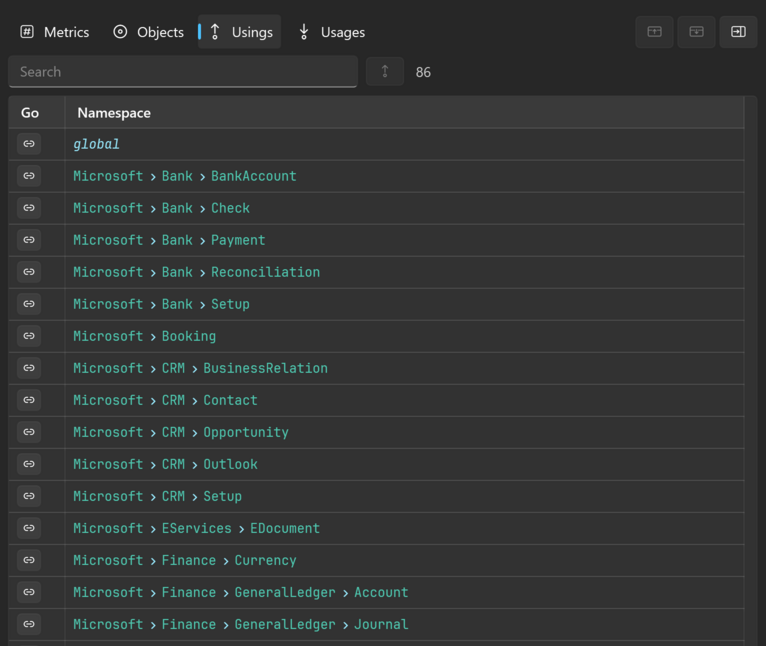Select Microsoft › Bank › Reconciliation namespace
Viewport: 766px width, 646px height.
(196, 272)
